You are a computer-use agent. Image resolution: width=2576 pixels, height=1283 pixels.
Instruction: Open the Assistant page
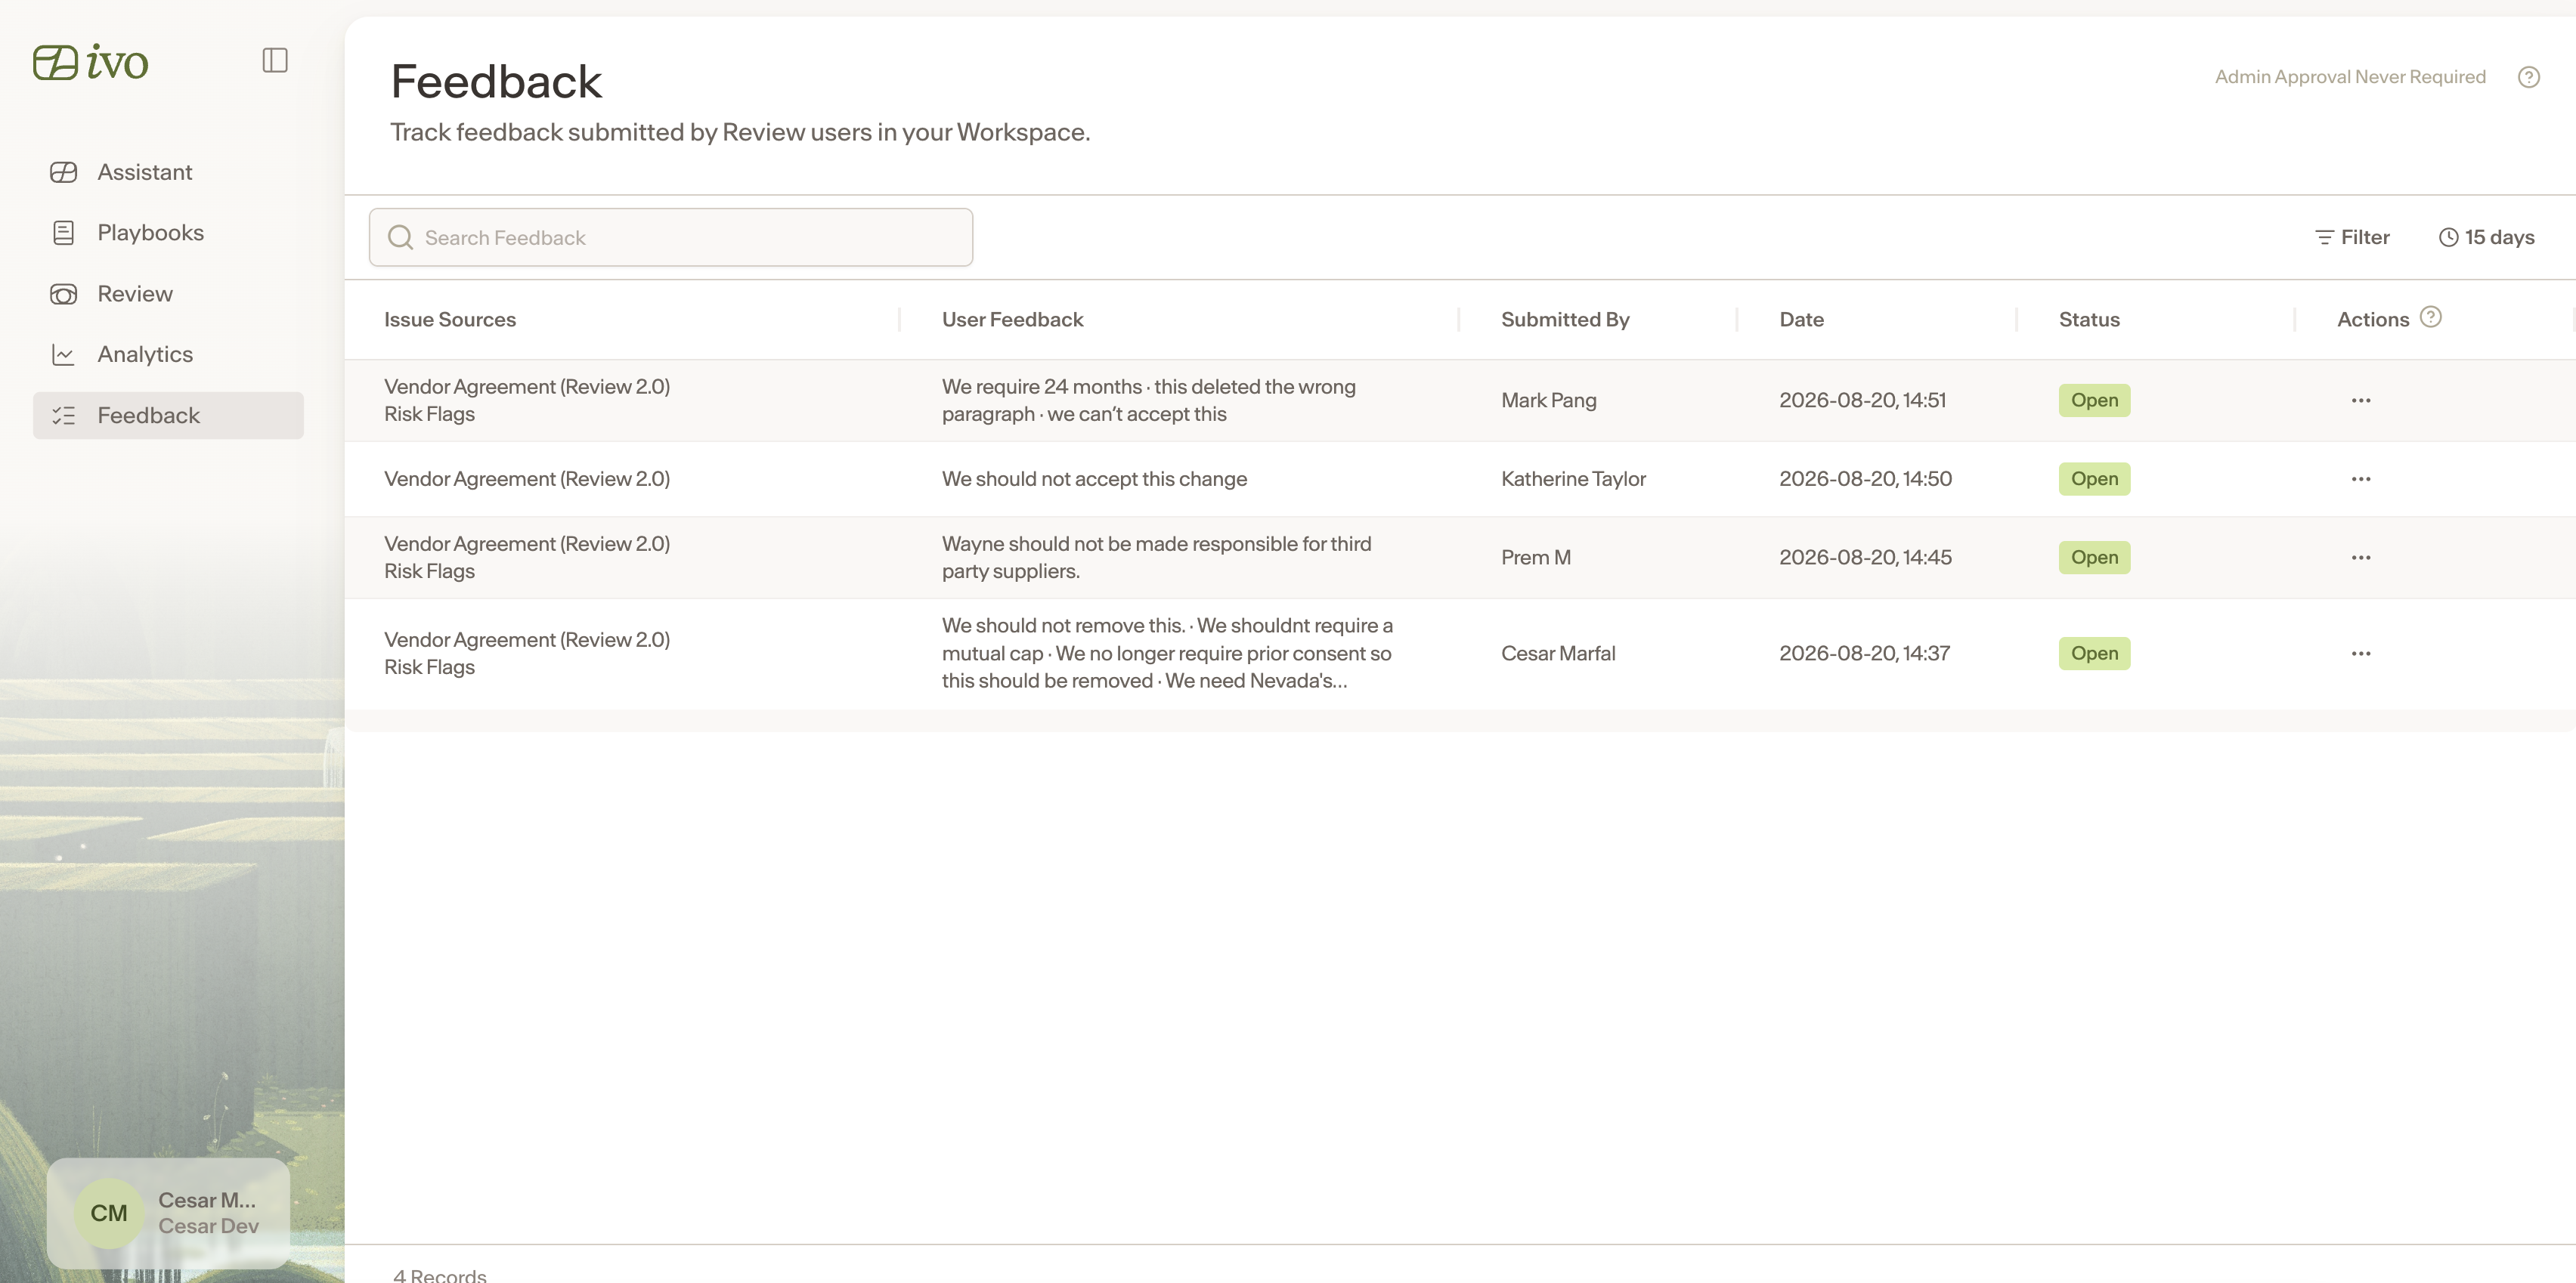coord(168,172)
